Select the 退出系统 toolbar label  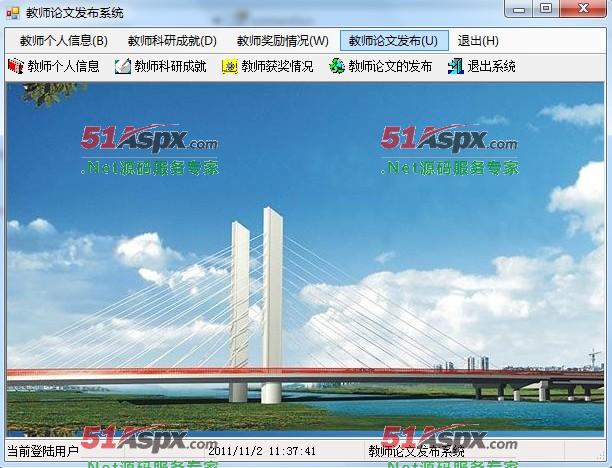click(x=491, y=66)
